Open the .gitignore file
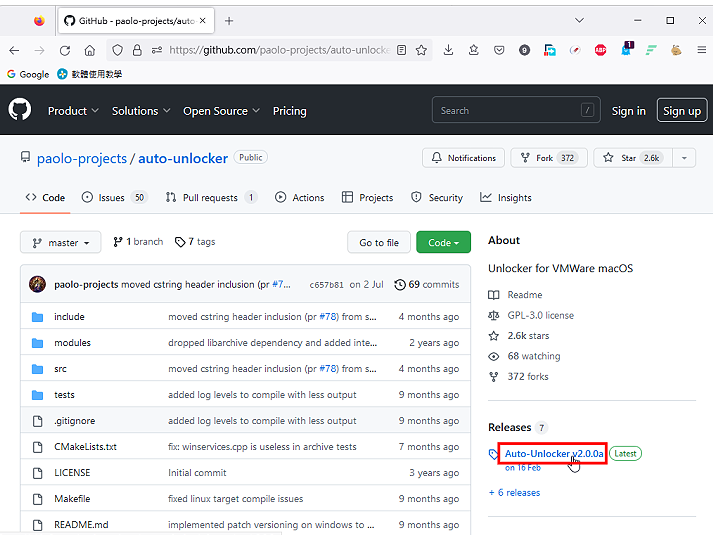The width and height of the screenshot is (713, 535). point(75,420)
